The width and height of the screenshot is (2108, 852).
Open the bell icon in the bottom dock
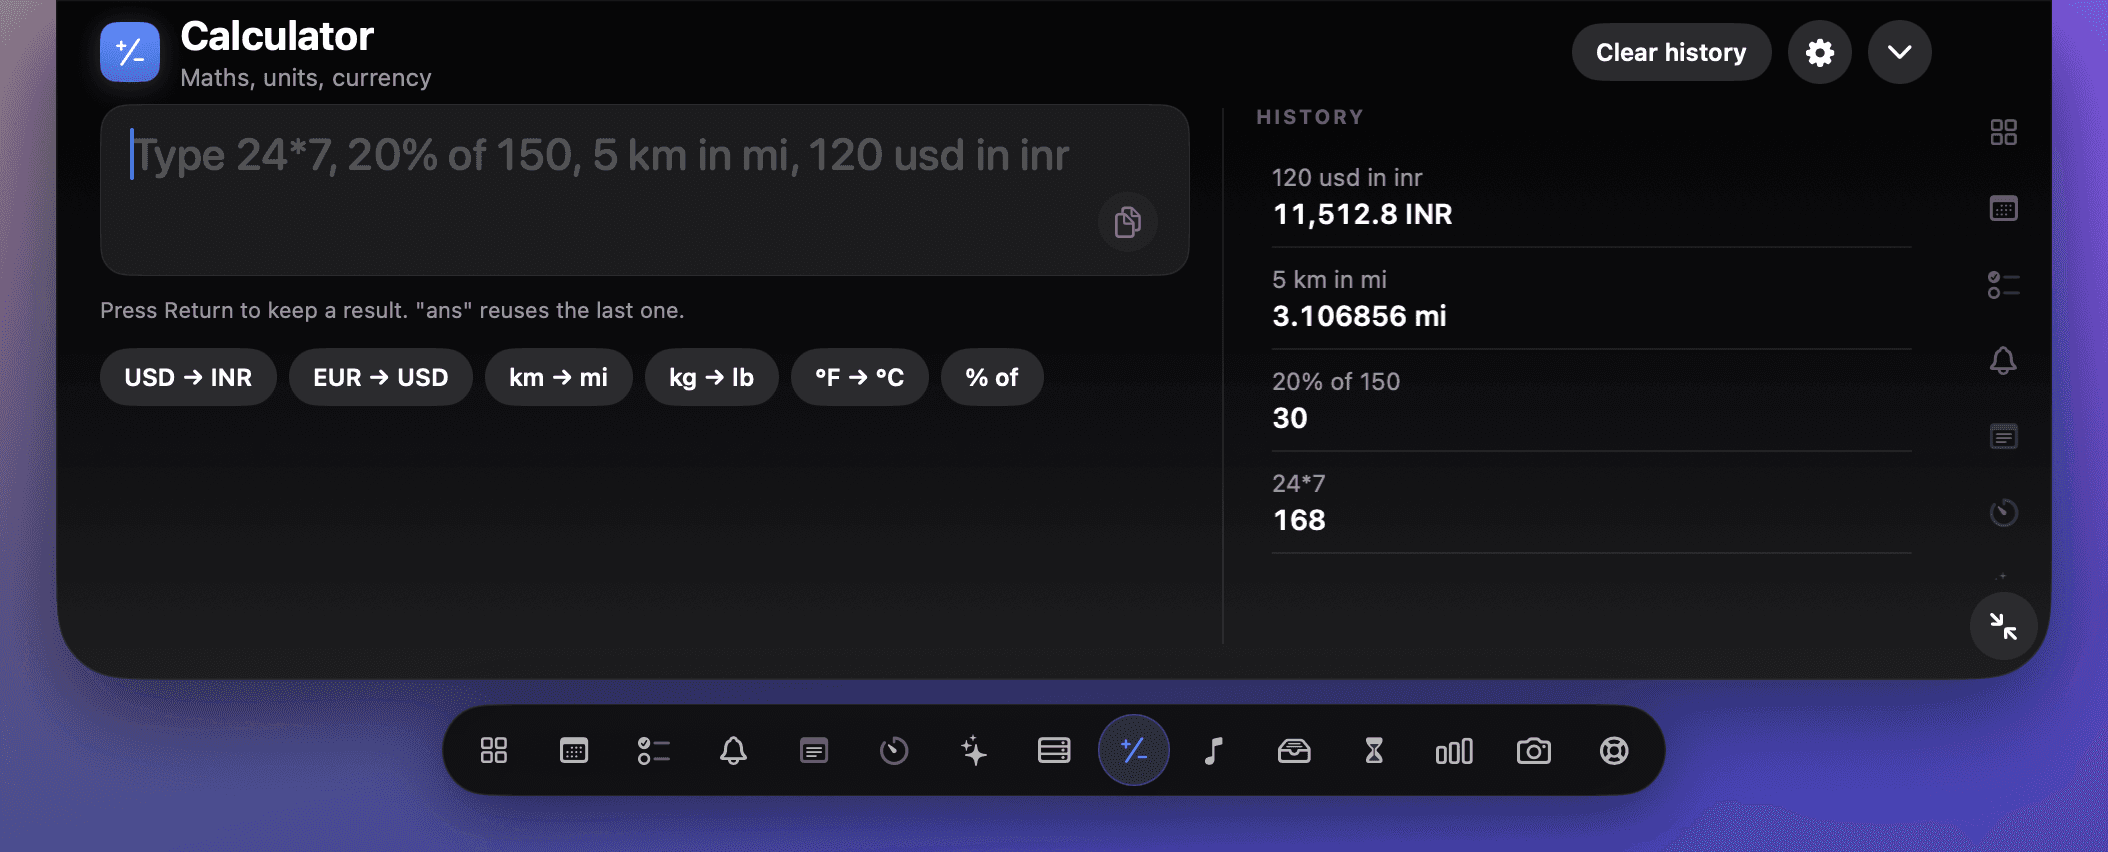click(x=734, y=751)
